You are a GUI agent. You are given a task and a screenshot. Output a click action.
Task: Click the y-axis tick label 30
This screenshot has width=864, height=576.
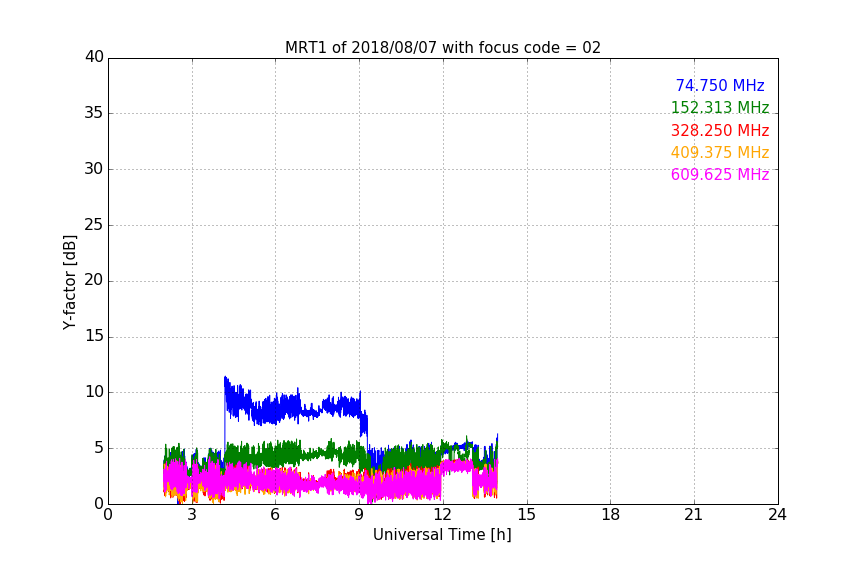pyautogui.click(x=94, y=169)
